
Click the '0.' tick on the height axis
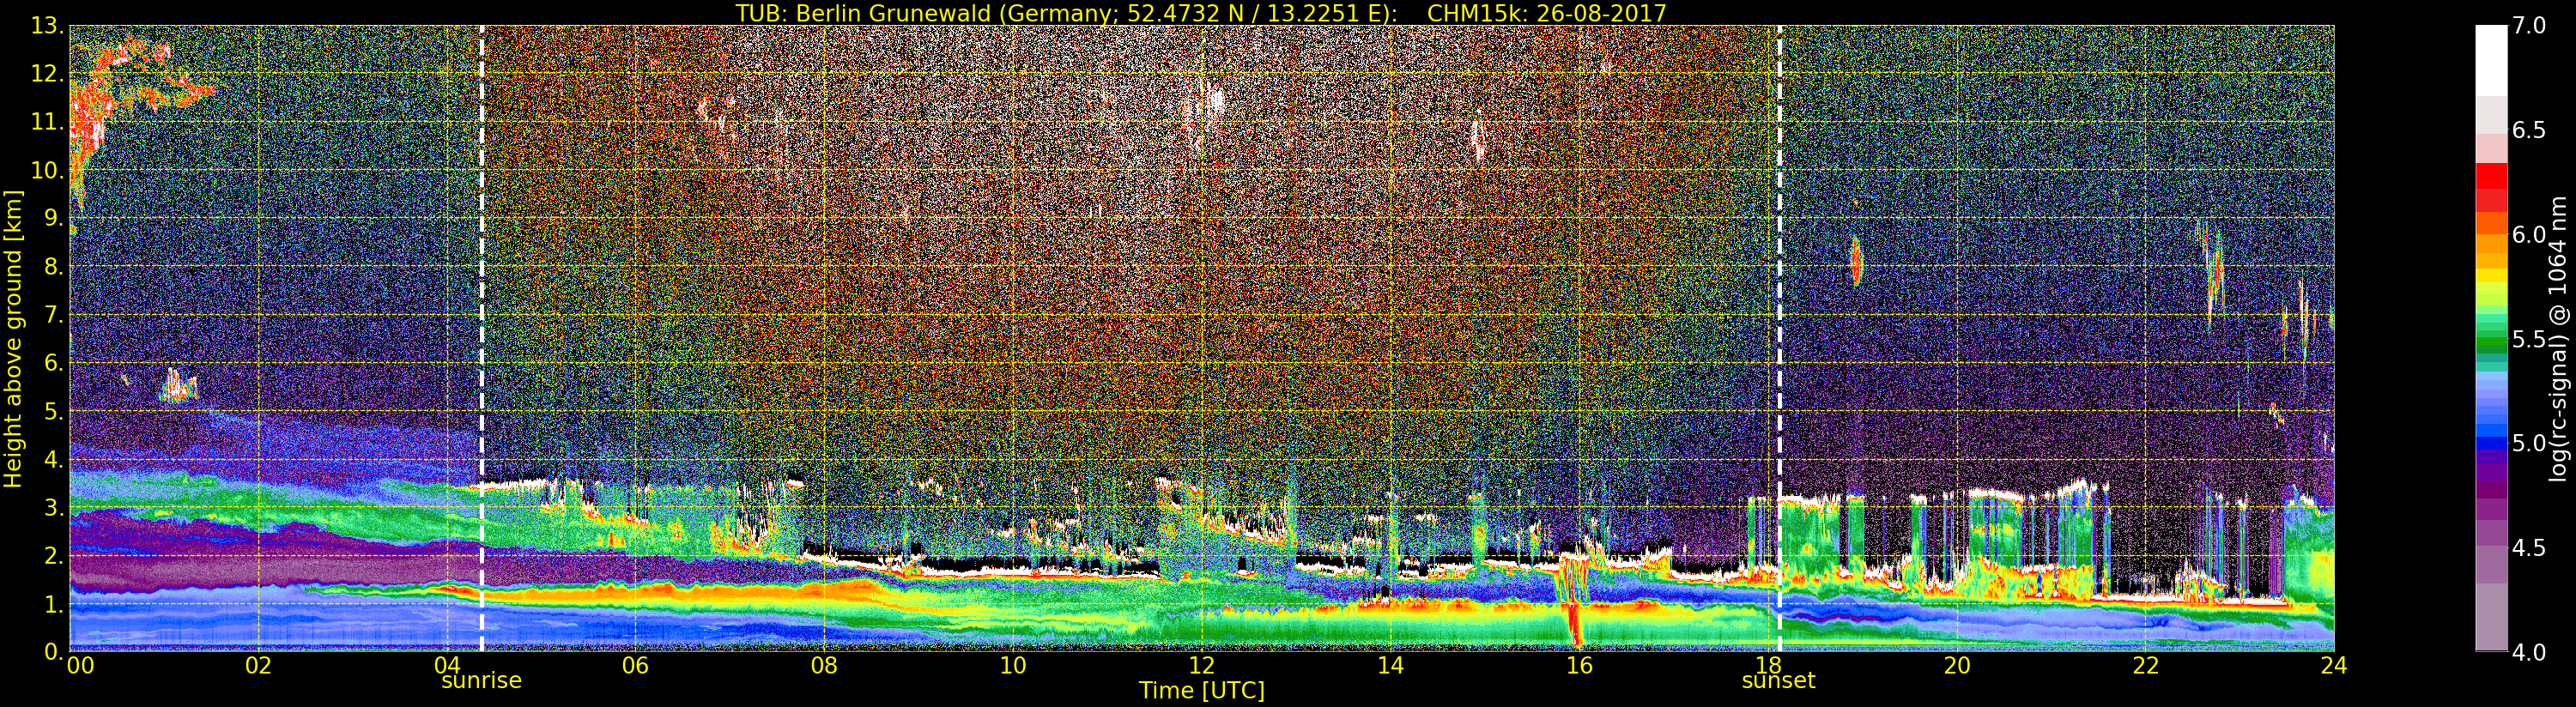[53, 652]
